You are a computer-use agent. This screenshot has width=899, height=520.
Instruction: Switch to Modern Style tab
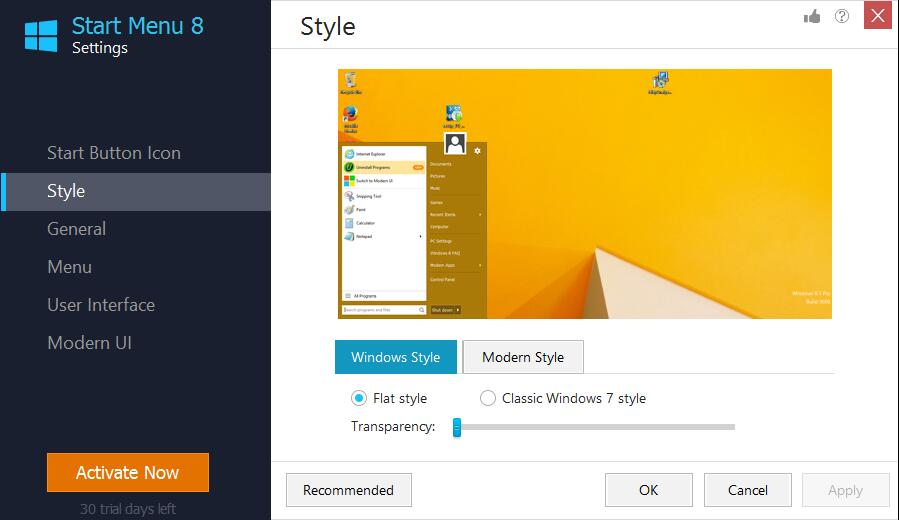(523, 357)
